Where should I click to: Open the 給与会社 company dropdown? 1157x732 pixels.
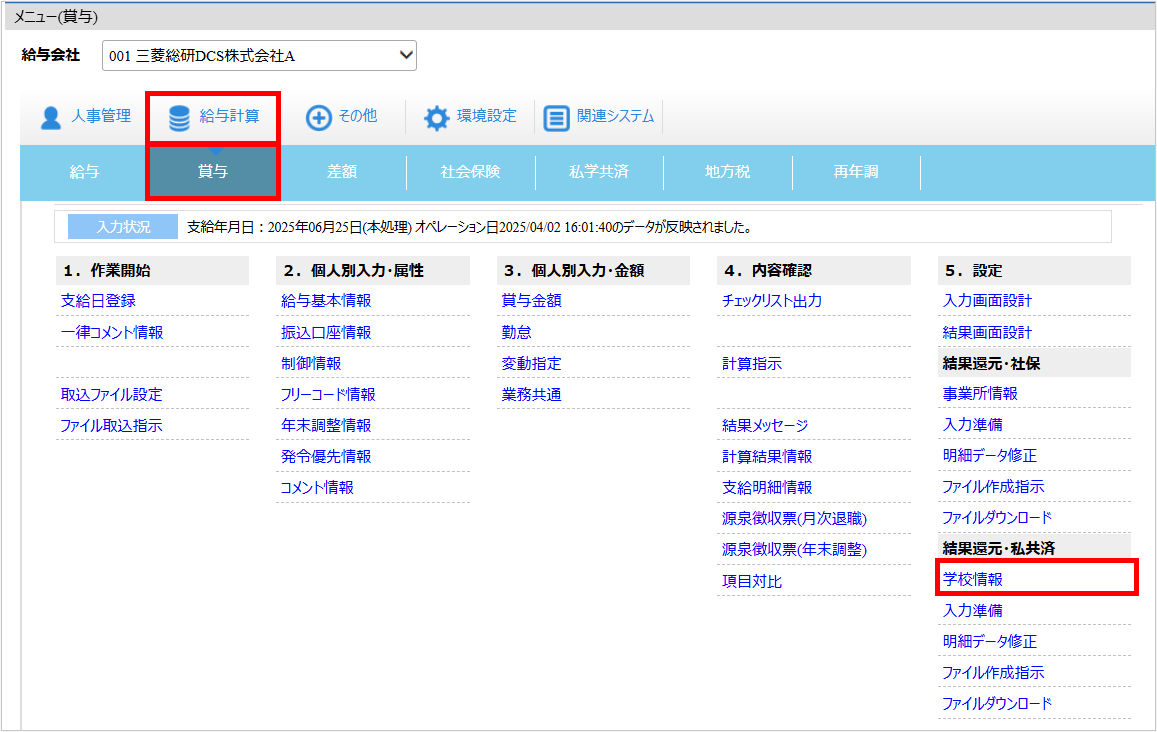point(259,55)
